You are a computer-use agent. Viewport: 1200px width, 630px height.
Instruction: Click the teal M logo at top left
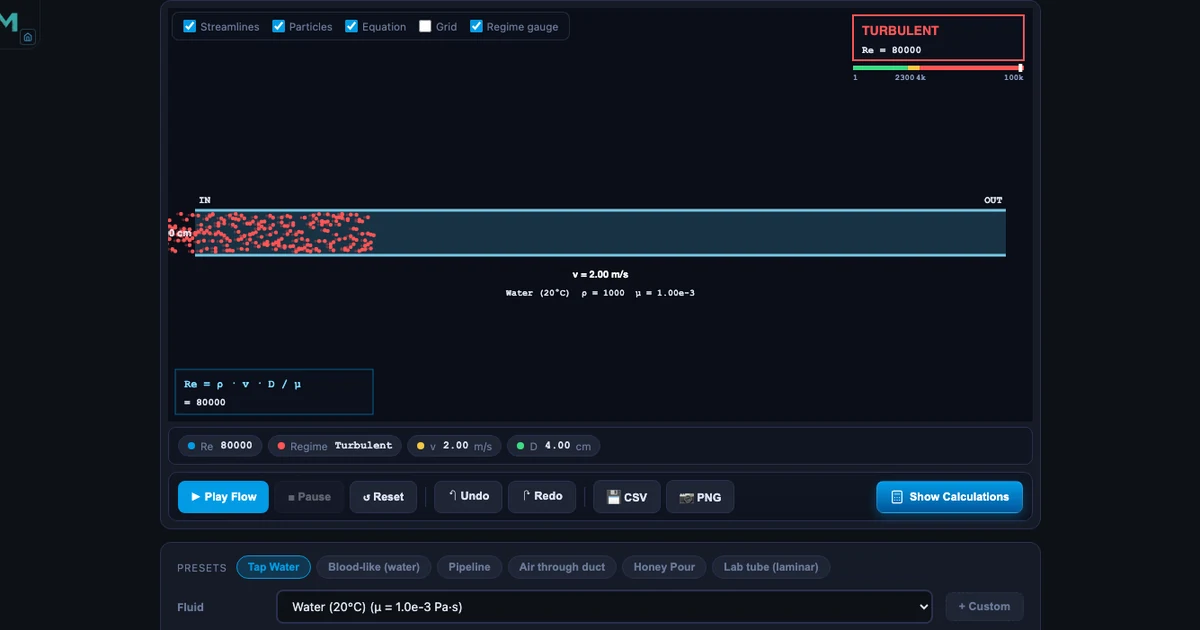pos(9,22)
